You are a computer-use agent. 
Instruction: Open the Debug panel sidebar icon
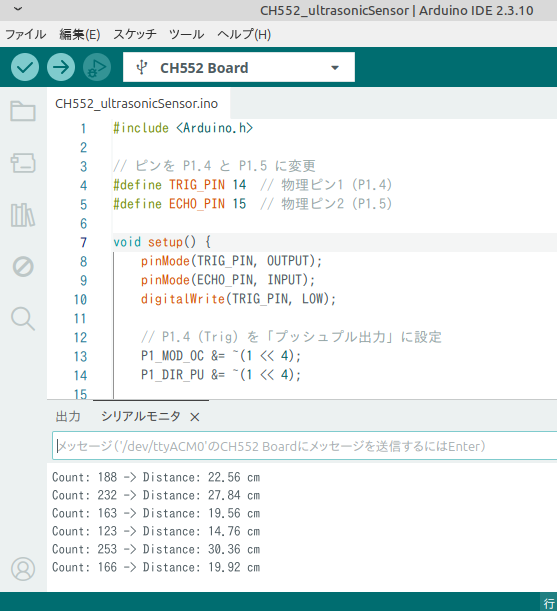23,267
